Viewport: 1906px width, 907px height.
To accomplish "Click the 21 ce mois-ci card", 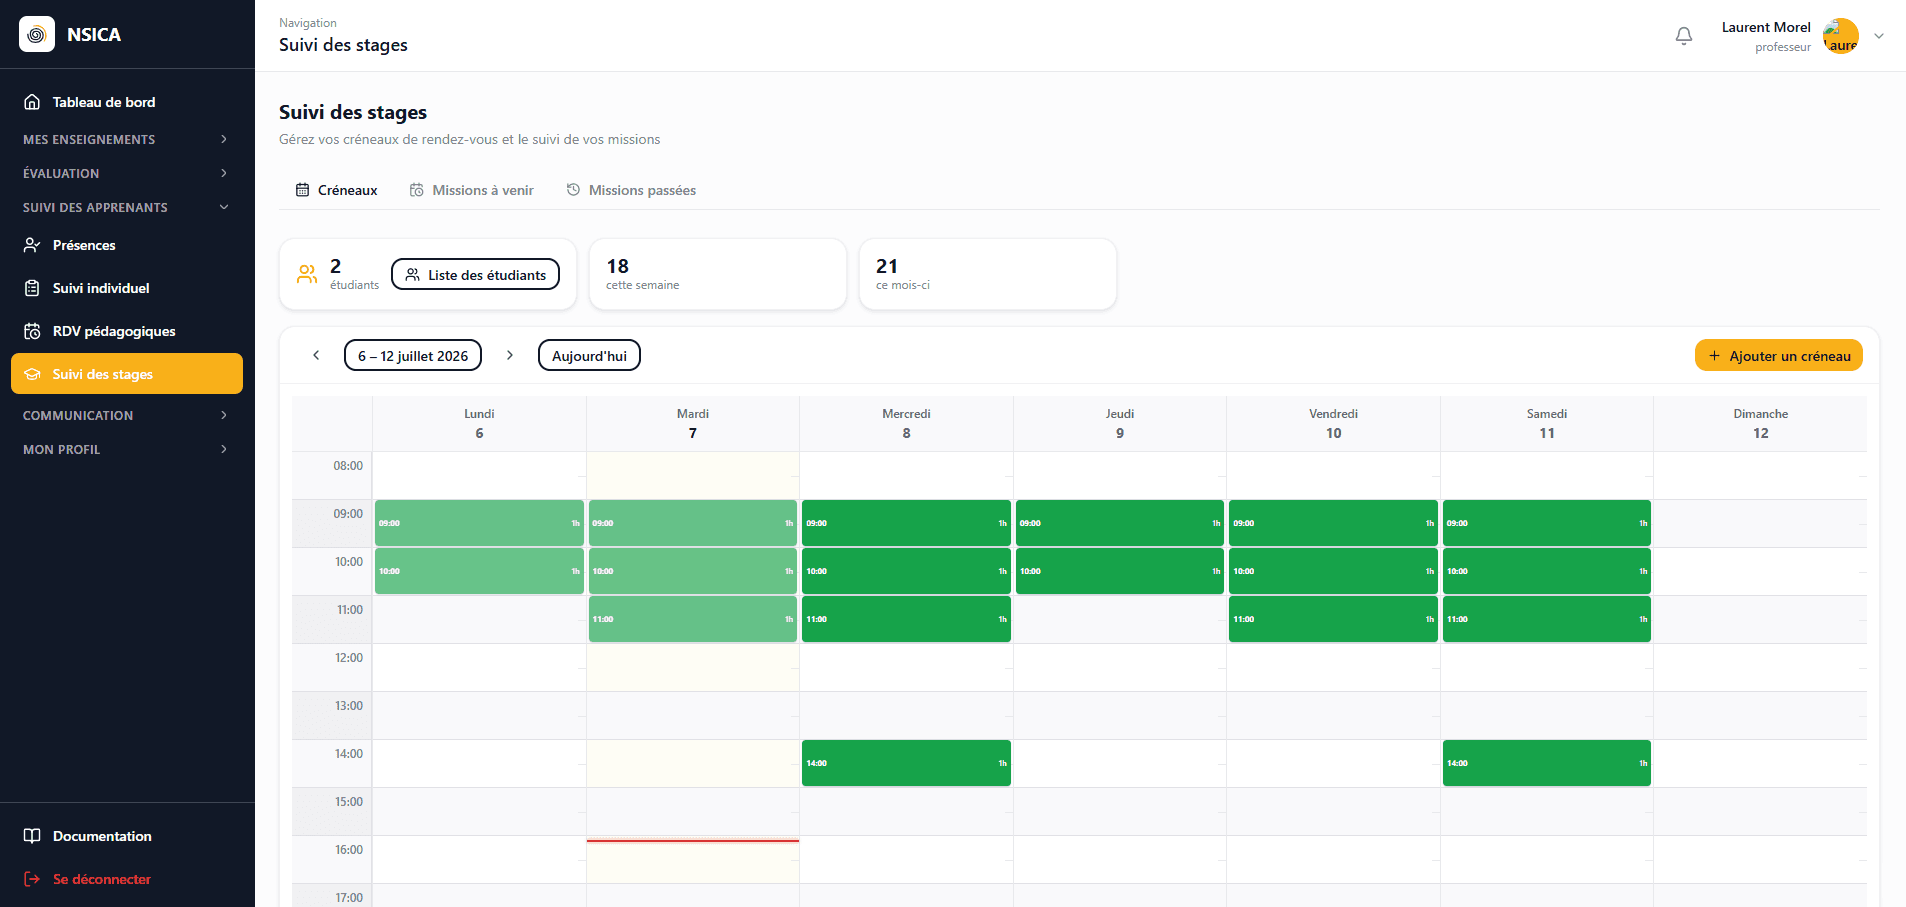I will pos(988,274).
